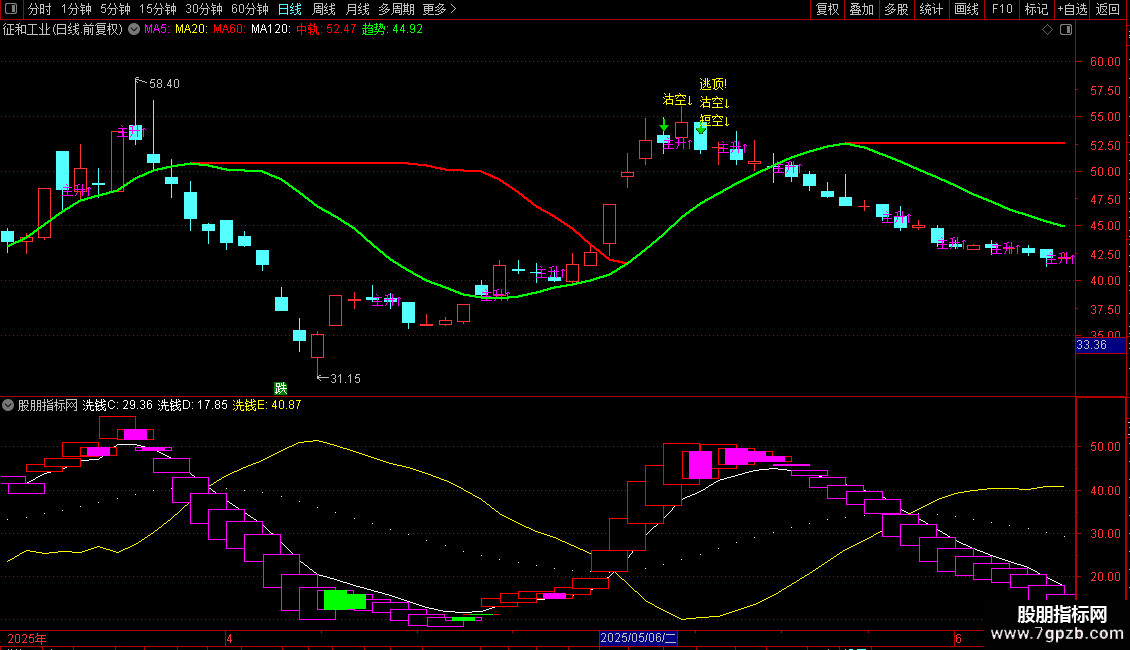Click the 逃顶! signal label
The height and width of the screenshot is (650, 1130).
[x=713, y=84]
